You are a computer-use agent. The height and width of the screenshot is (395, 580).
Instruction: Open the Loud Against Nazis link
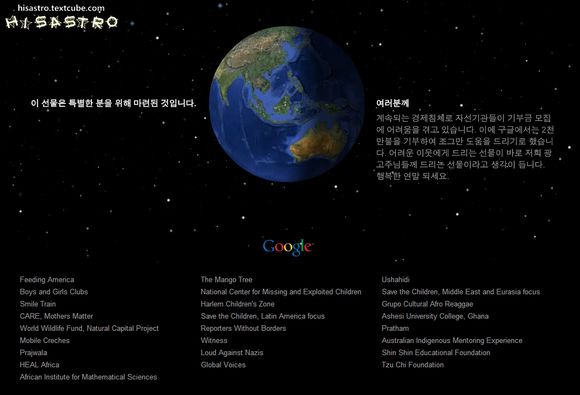pyautogui.click(x=232, y=353)
